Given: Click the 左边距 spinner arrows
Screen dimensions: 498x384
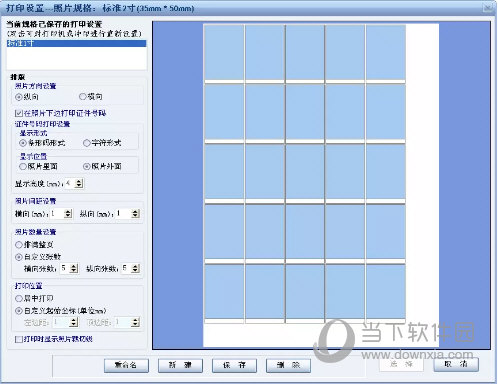Looking at the screenshot, I should click(74, 322).
